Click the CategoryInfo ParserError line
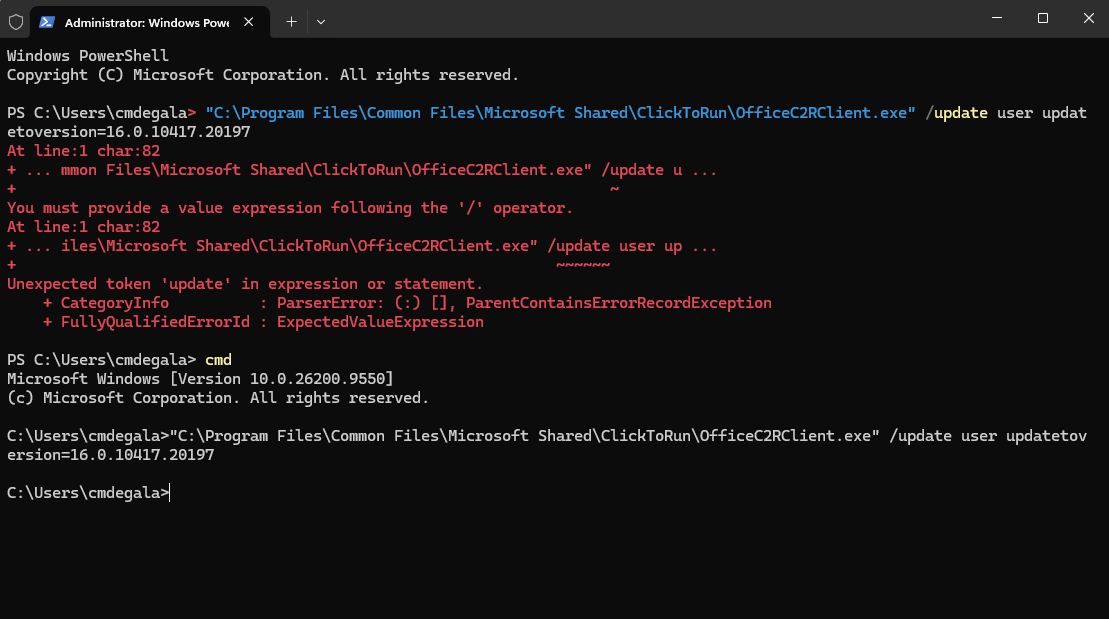 407,303
